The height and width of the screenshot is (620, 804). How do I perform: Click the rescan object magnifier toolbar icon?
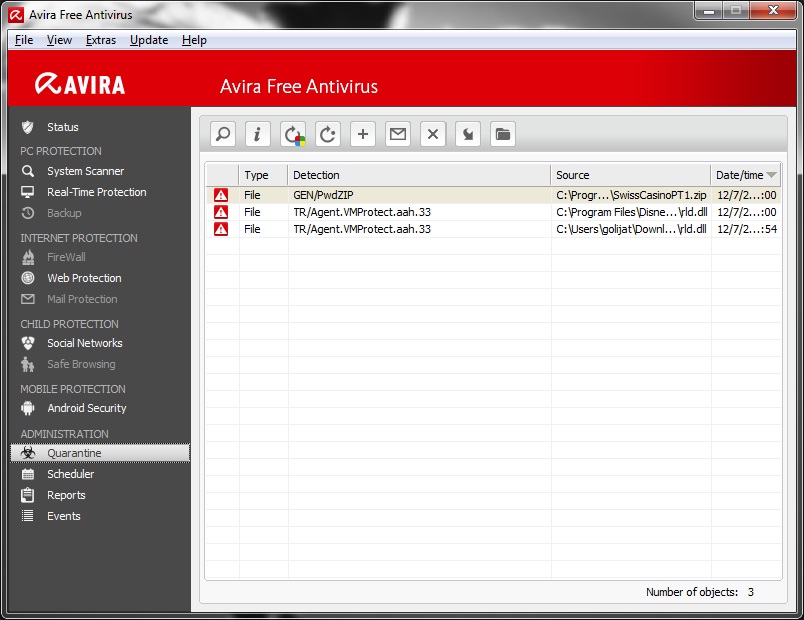click(223, 134)
